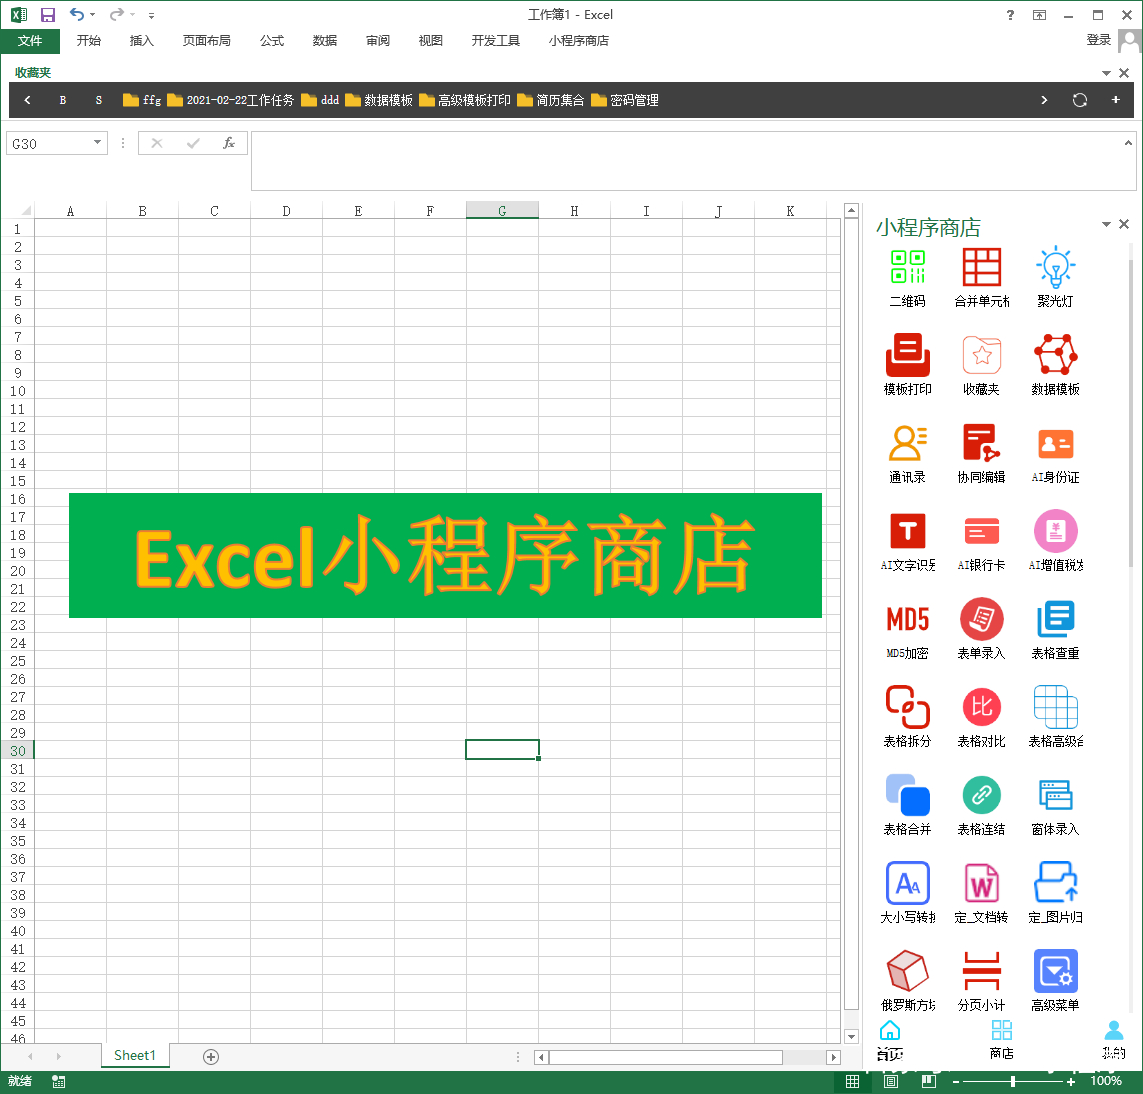
Task: Add a new favorite with the plus icon
Action: pyautogui.click(x=1115, y=100)
